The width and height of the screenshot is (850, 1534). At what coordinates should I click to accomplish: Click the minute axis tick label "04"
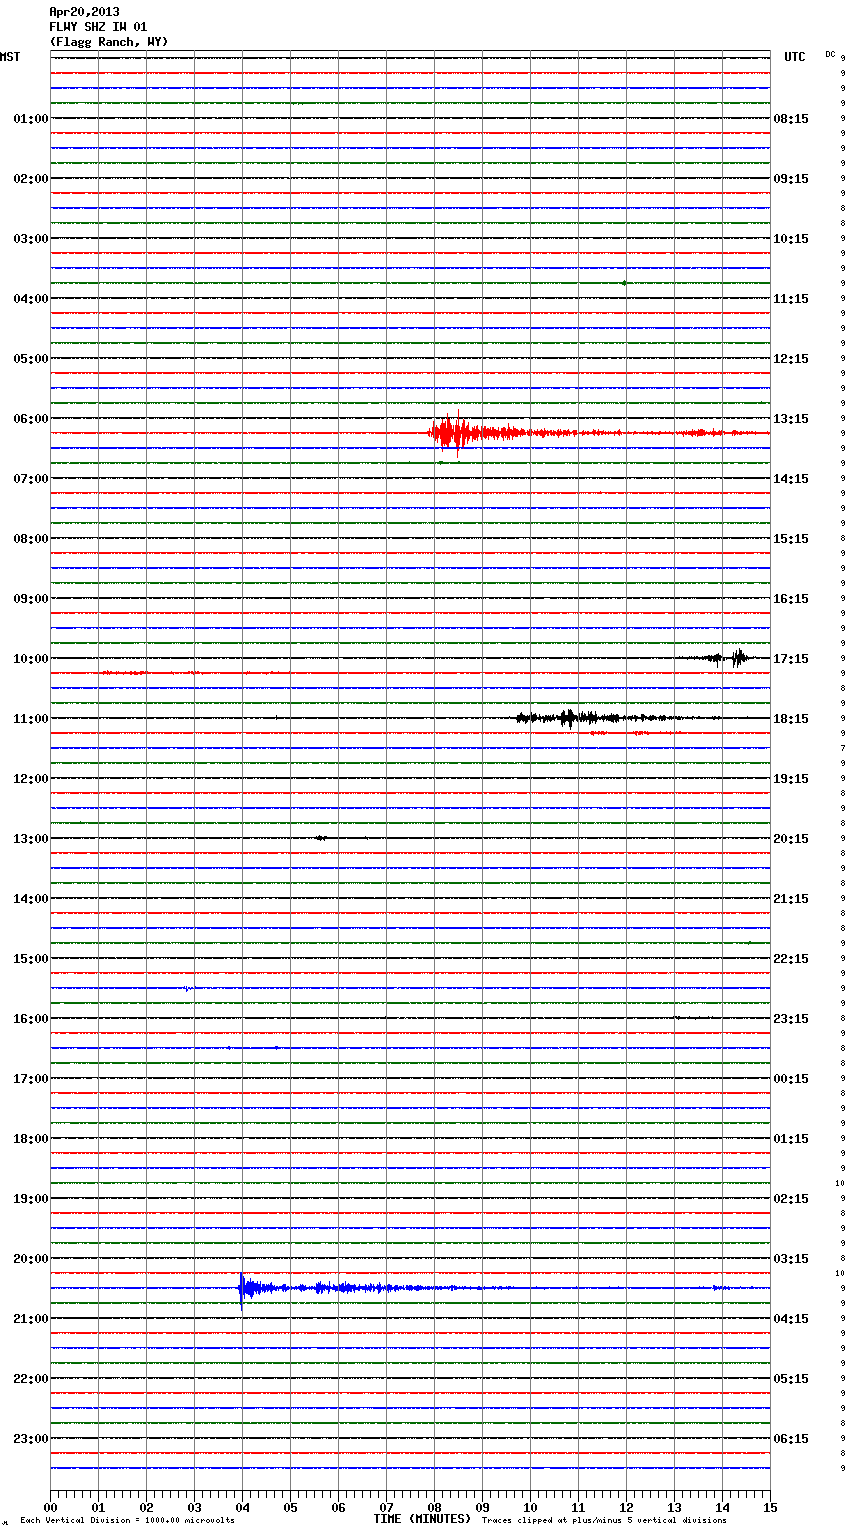tap(242, 1507)
